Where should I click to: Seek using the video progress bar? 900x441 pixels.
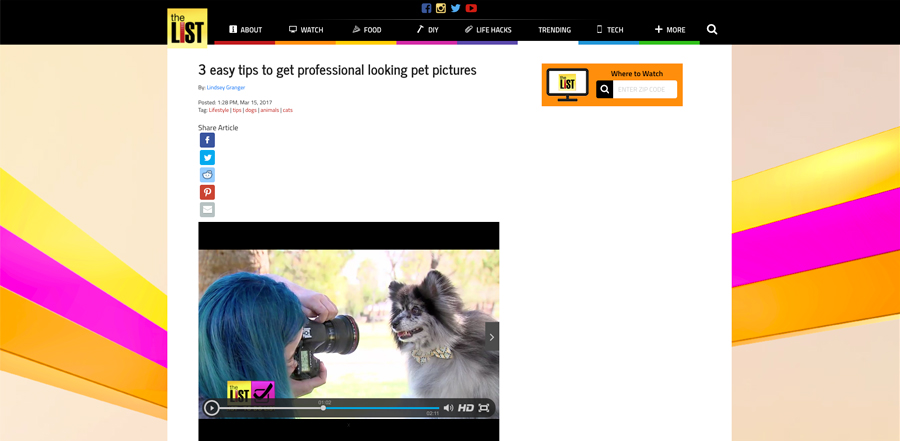329,408
